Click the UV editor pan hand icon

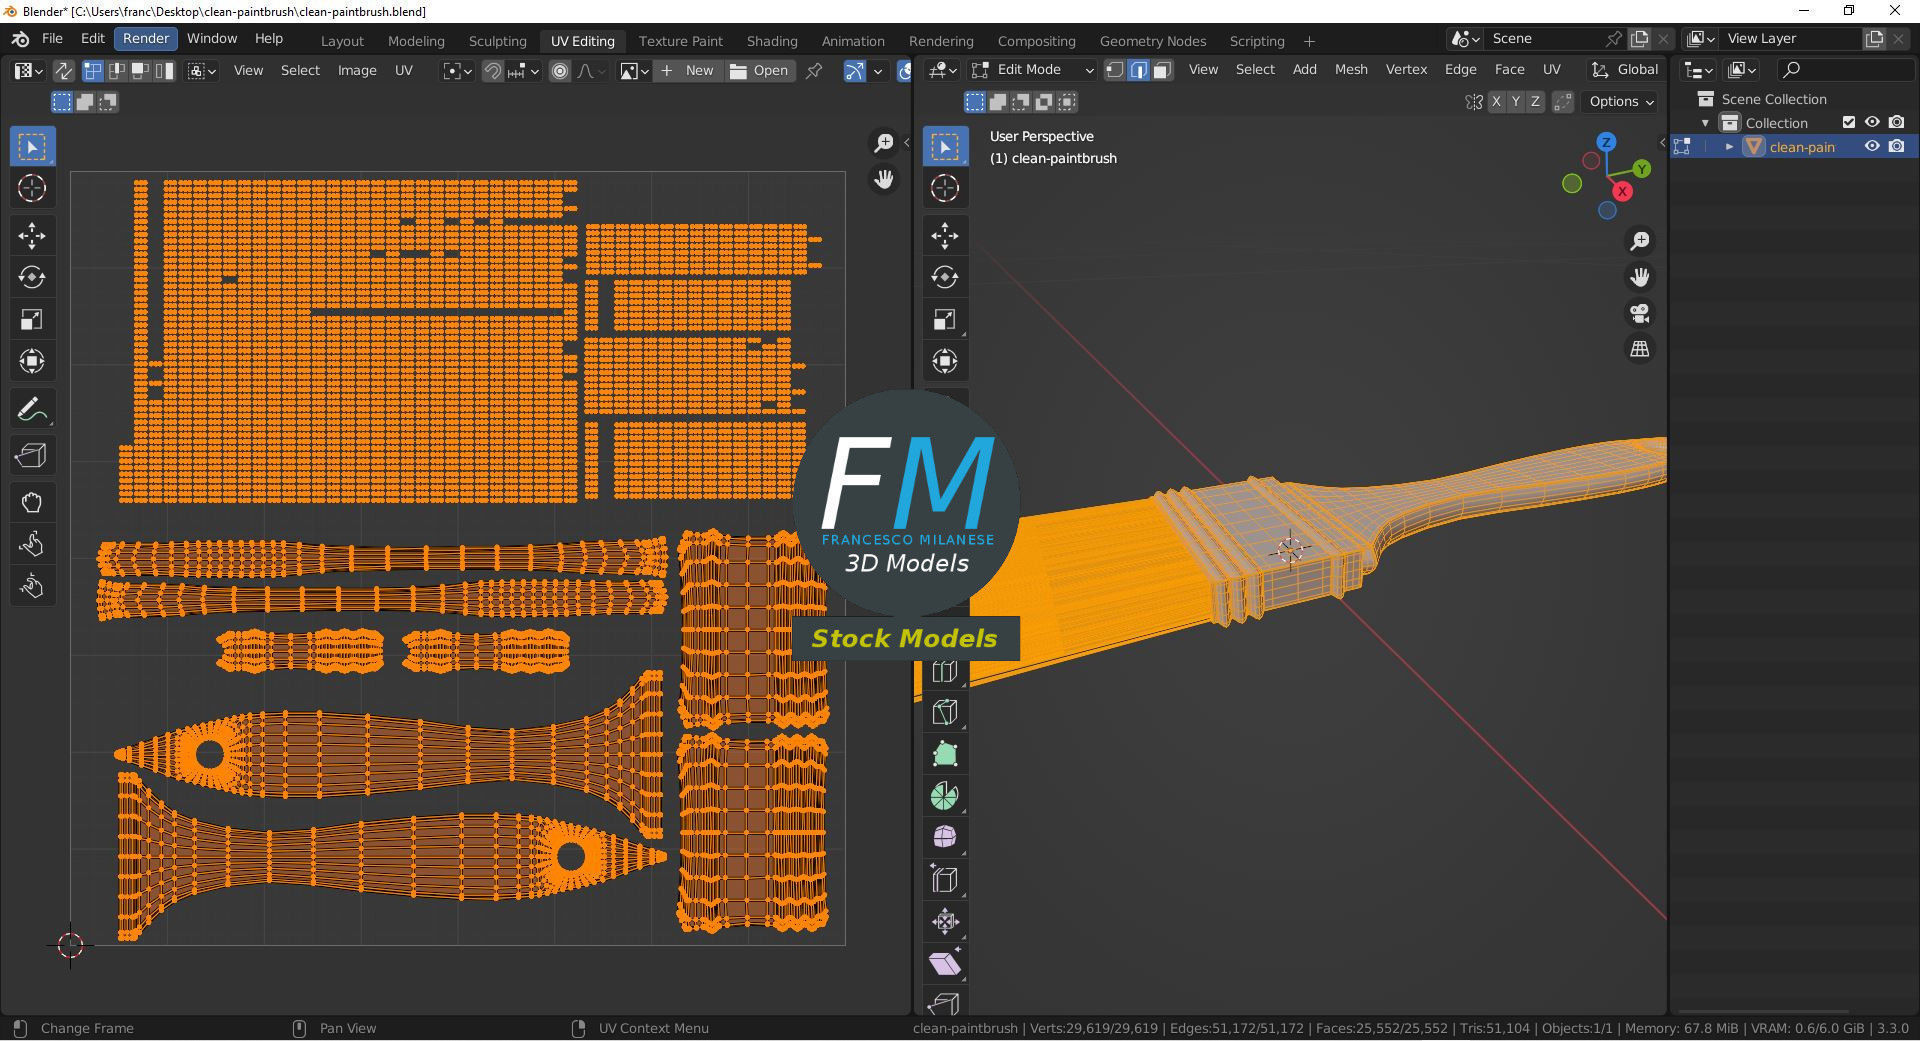pos(884,180)
